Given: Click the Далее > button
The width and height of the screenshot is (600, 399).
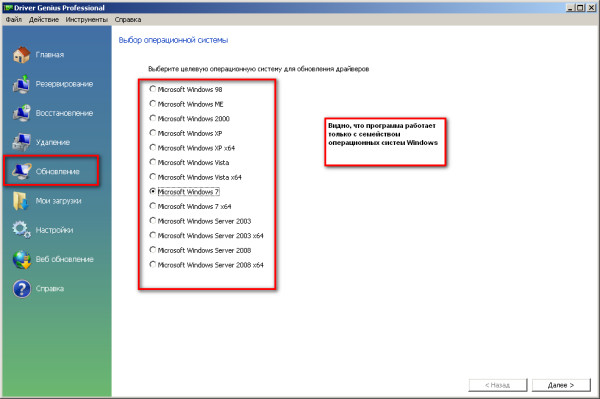Looking at the screenshot, I should tap(561, 385).
